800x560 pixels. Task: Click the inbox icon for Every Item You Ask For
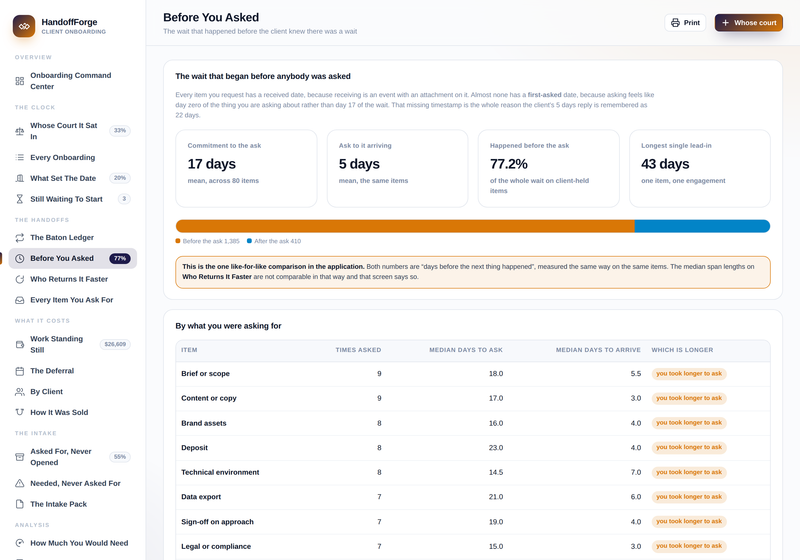(x=19, y=300)
